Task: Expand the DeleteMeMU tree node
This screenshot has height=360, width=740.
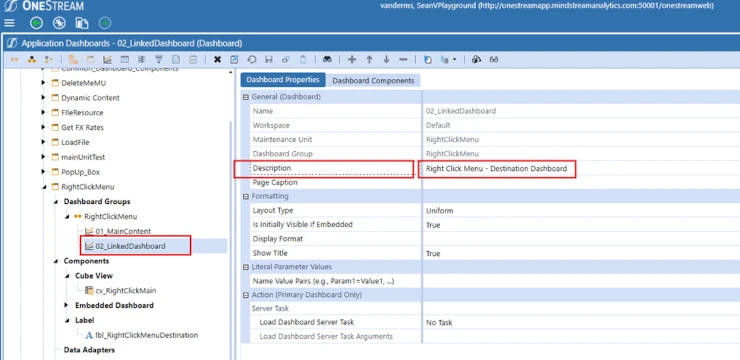Action: (x=43, y=83)
